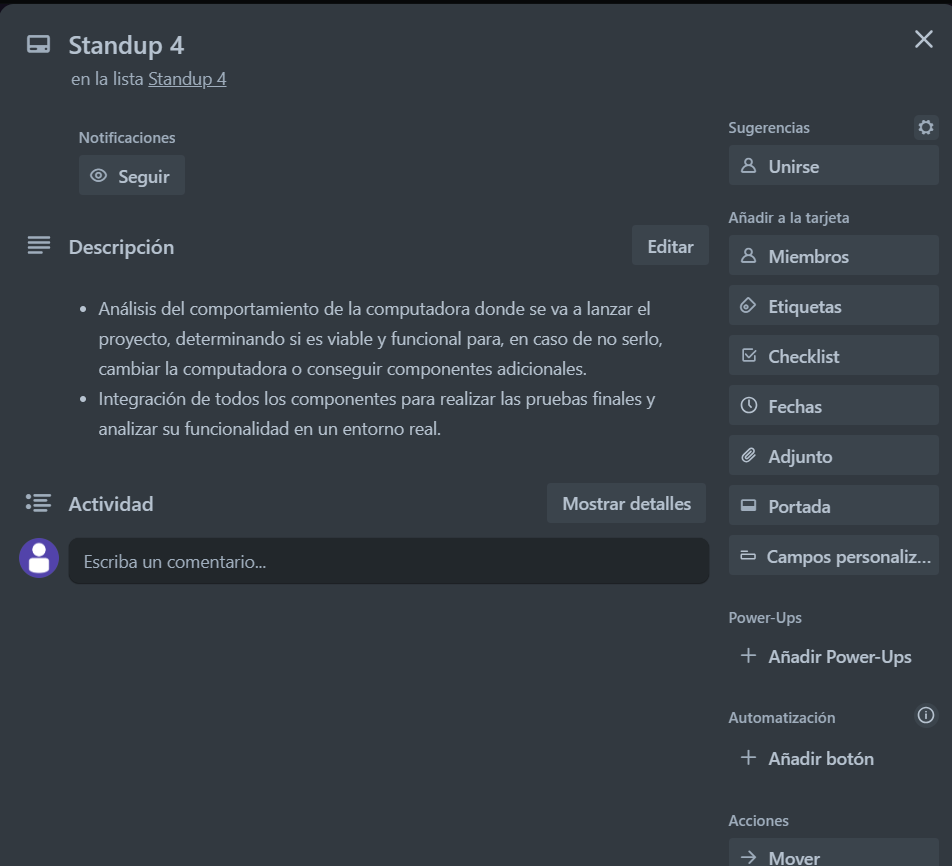Select Adjunto to attach a file
The height and width of the screenshot is (866, 952).
833,456
